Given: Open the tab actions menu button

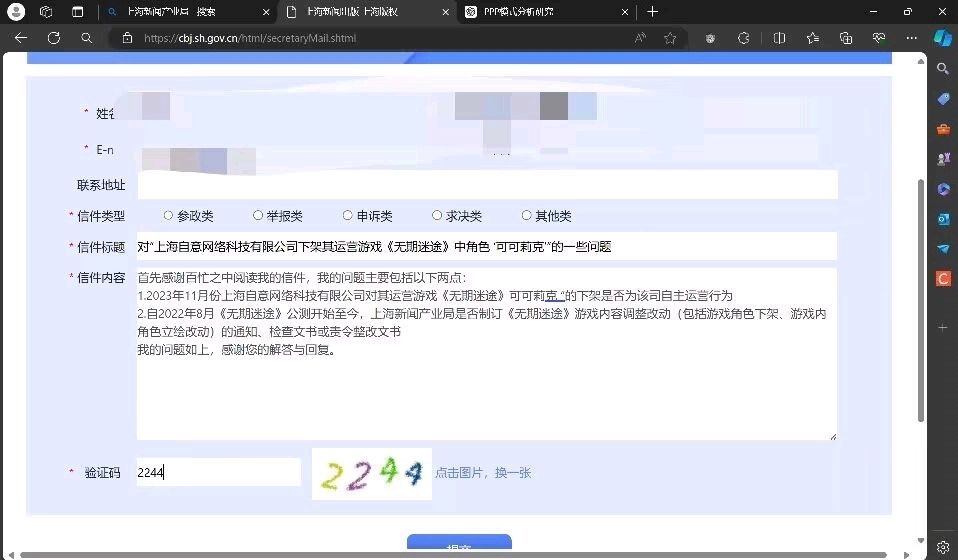Looking at the screenshot, I should click(x=77, y=12).
